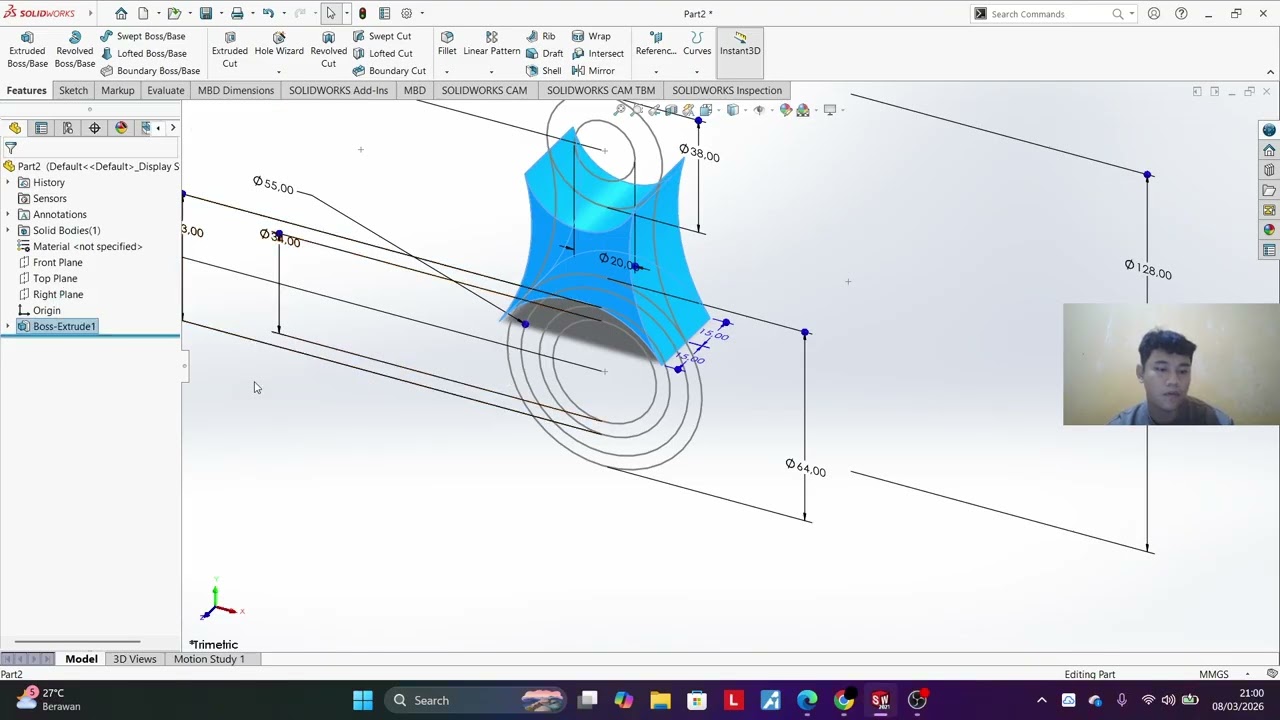Expand the Boss-Extrude1 feature node
Viewport: 1280px width, 720px height.
click(x=9, y=327)
